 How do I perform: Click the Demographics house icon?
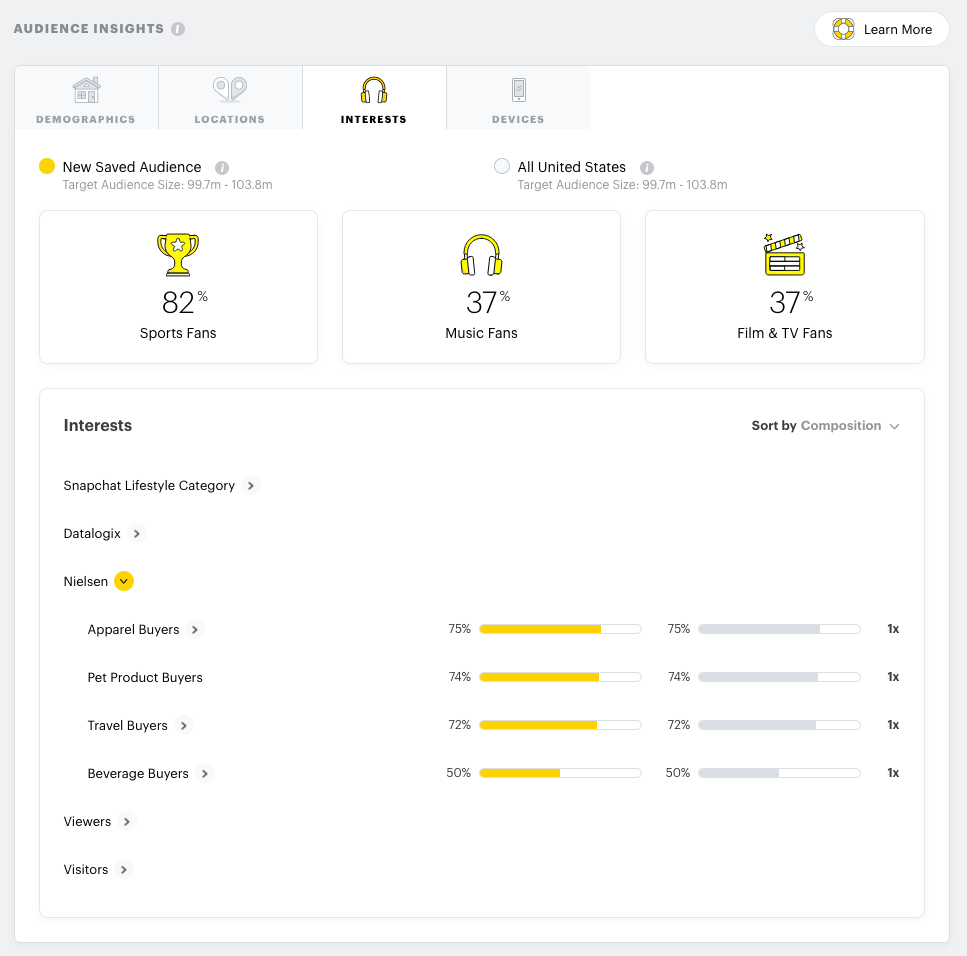coord(86,90)
